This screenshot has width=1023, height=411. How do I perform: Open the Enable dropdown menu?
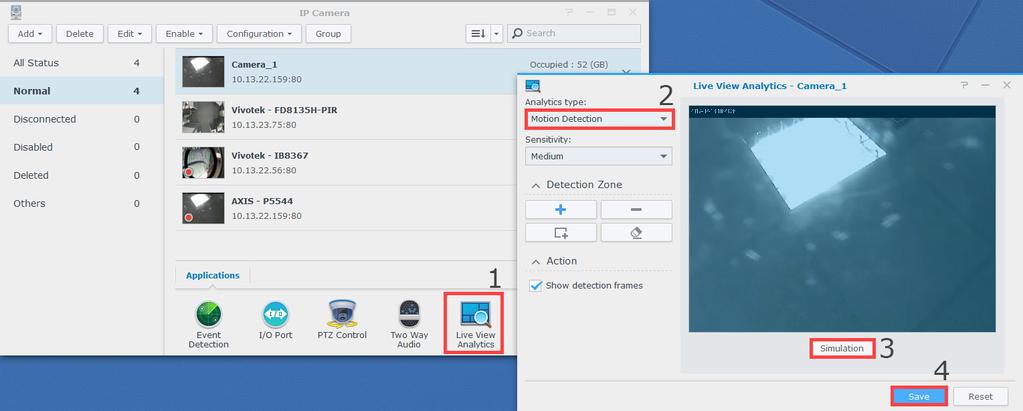[184, 34]
